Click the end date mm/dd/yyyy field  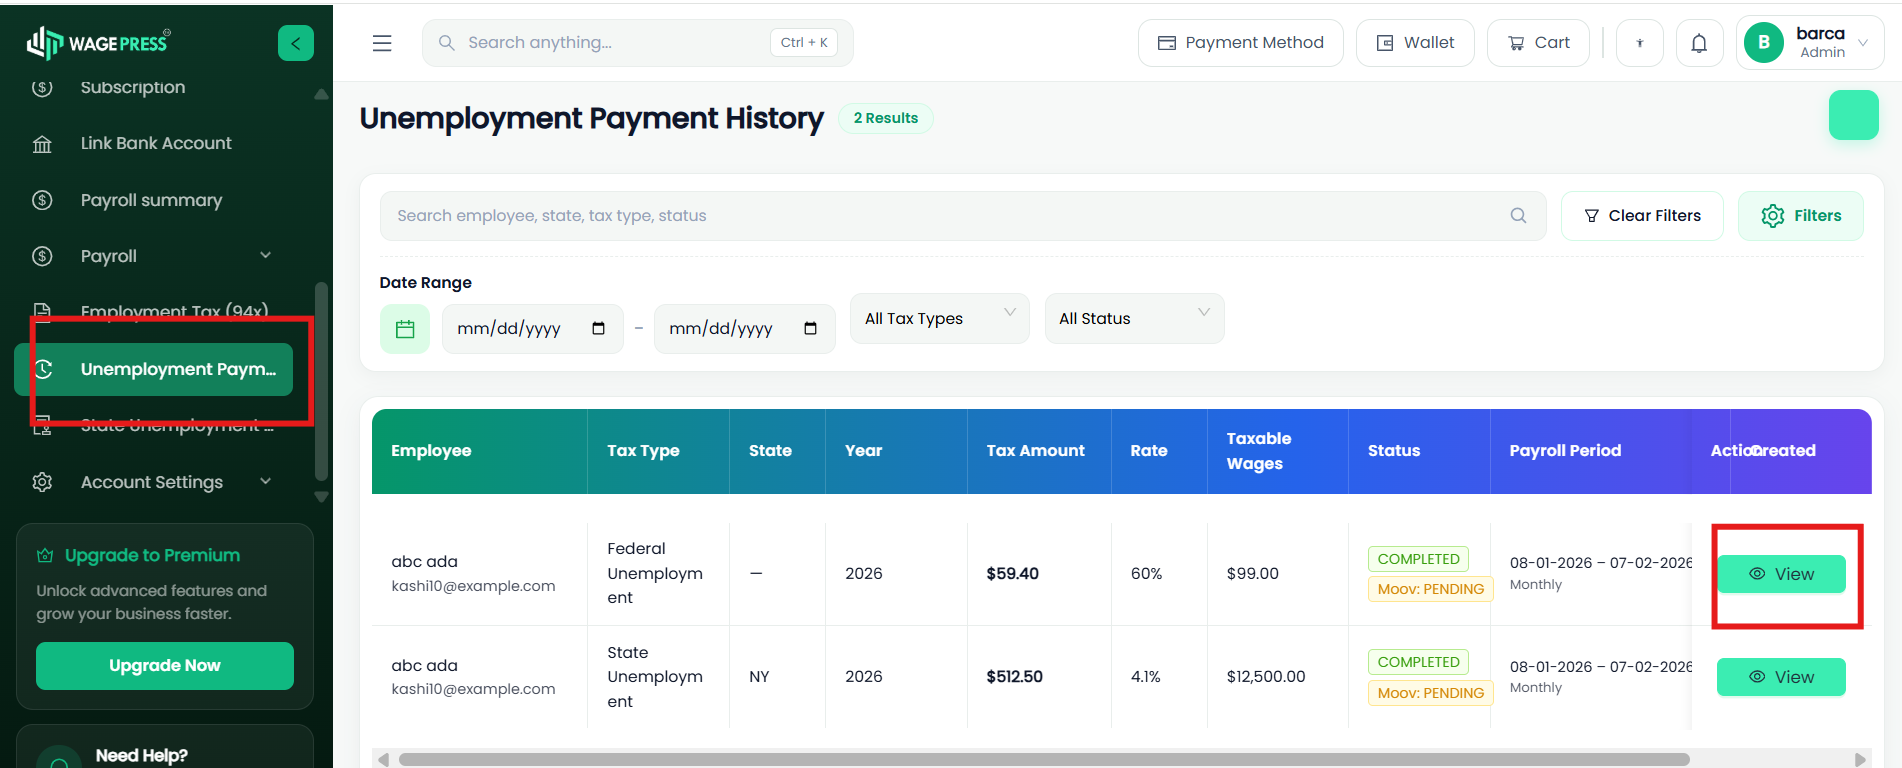pyautogui.click(x=745, y=329)
